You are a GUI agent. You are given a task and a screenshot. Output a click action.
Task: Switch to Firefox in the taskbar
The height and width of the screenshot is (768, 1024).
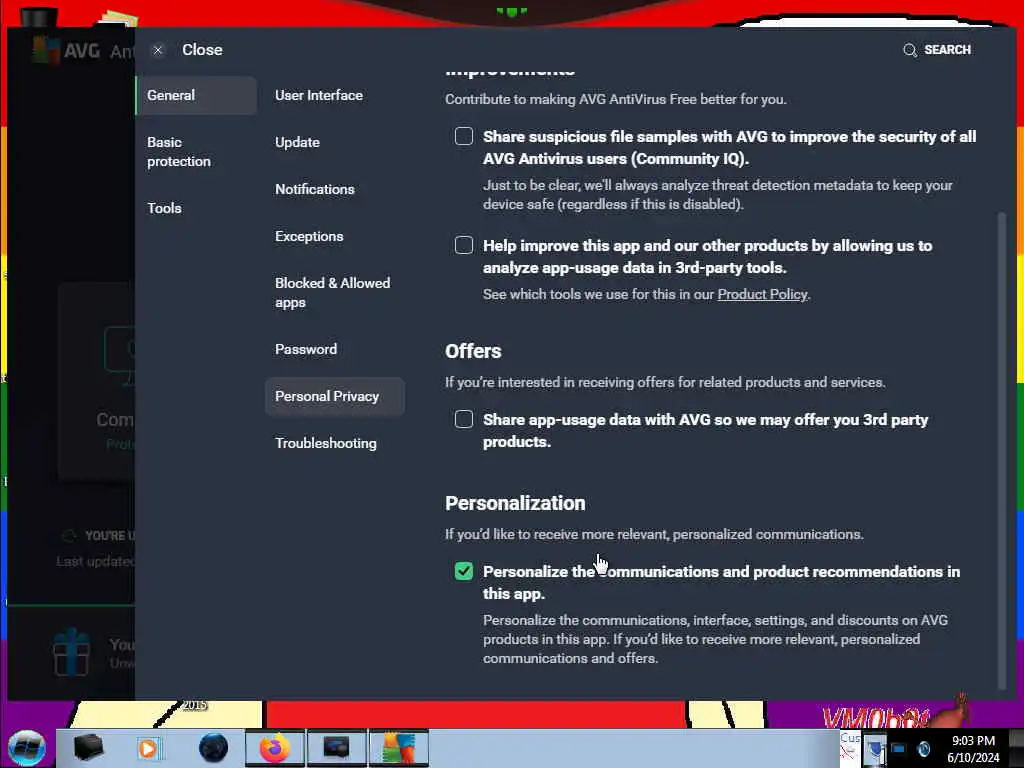(x=274, y=748)
